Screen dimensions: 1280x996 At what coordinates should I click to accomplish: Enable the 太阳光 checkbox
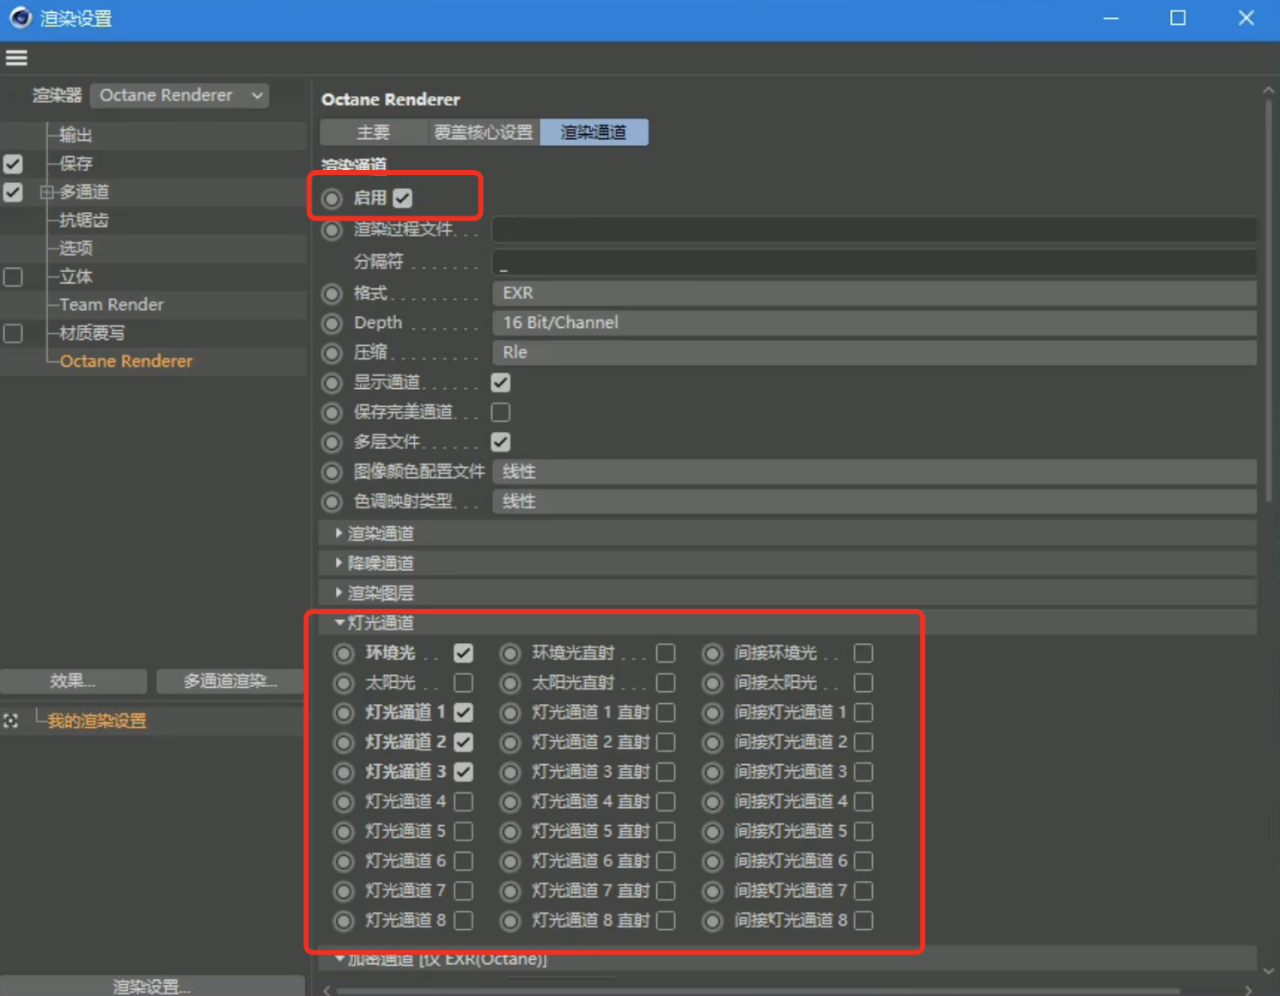pyautogui.click(x=463, y=683)
